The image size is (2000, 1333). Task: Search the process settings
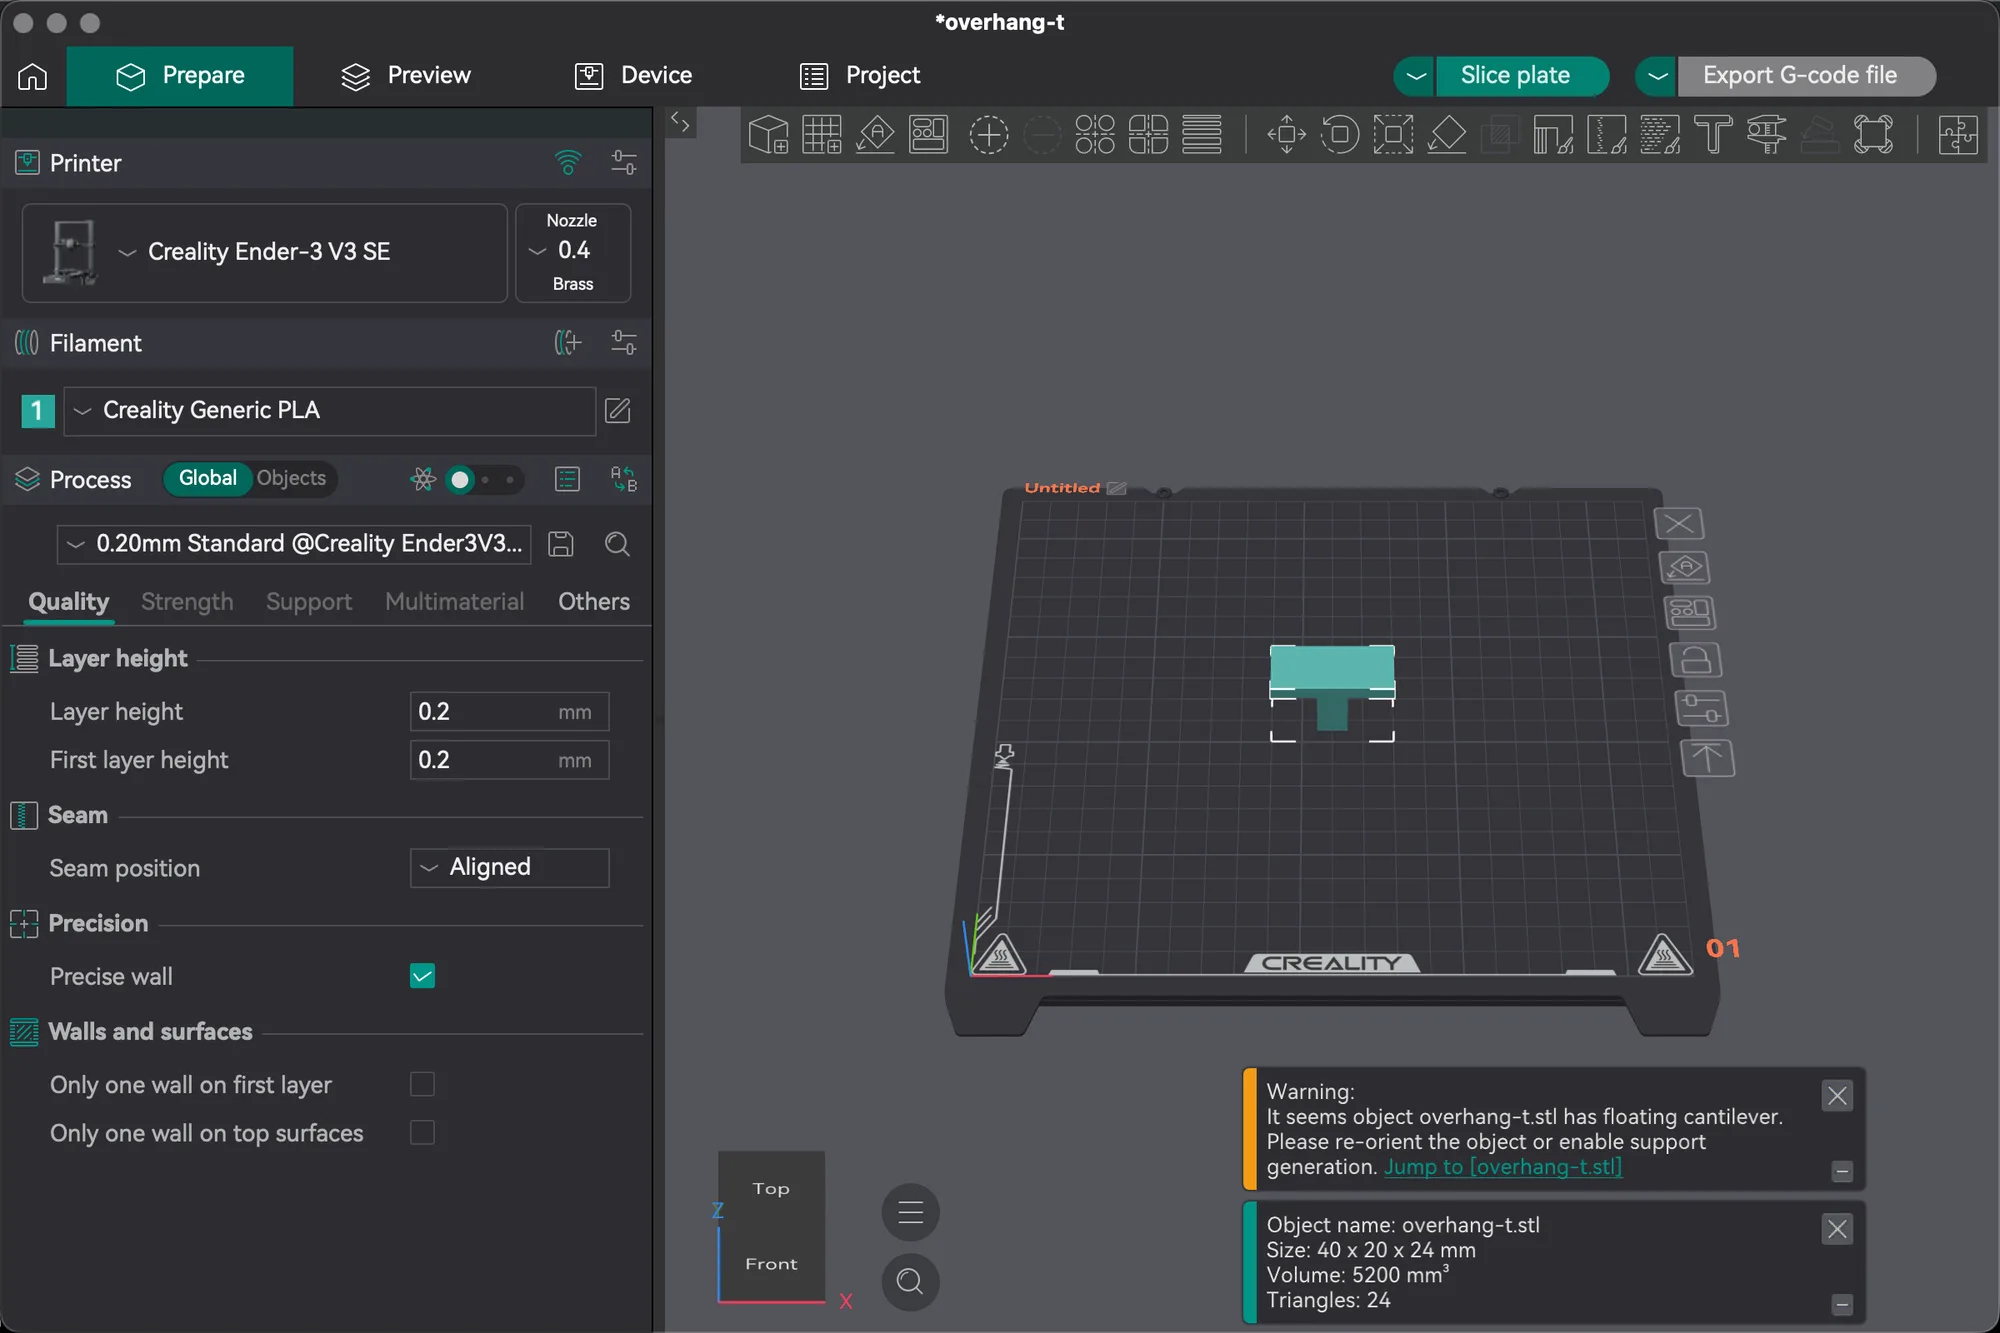point(618,543)
